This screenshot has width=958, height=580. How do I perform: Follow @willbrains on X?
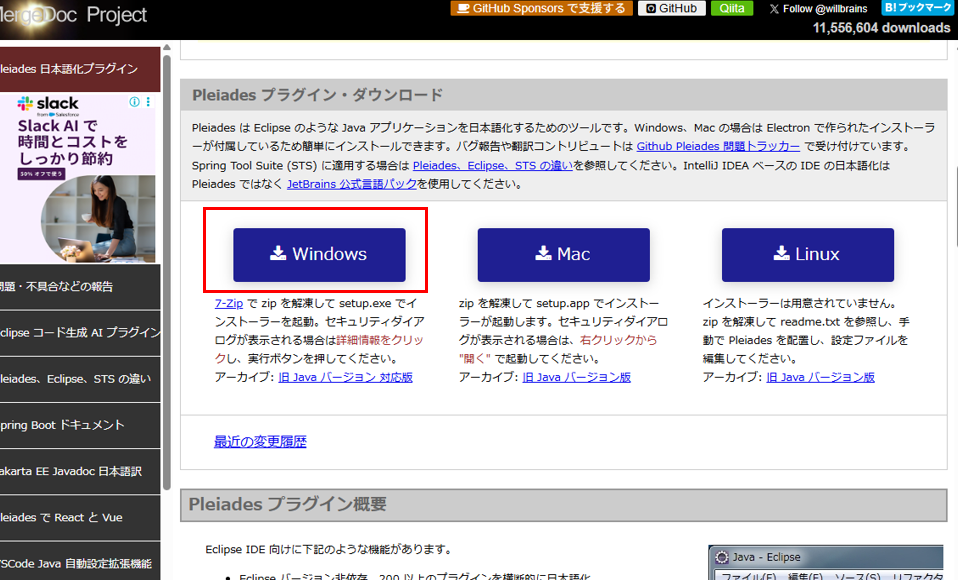click(x=818, y=9)
